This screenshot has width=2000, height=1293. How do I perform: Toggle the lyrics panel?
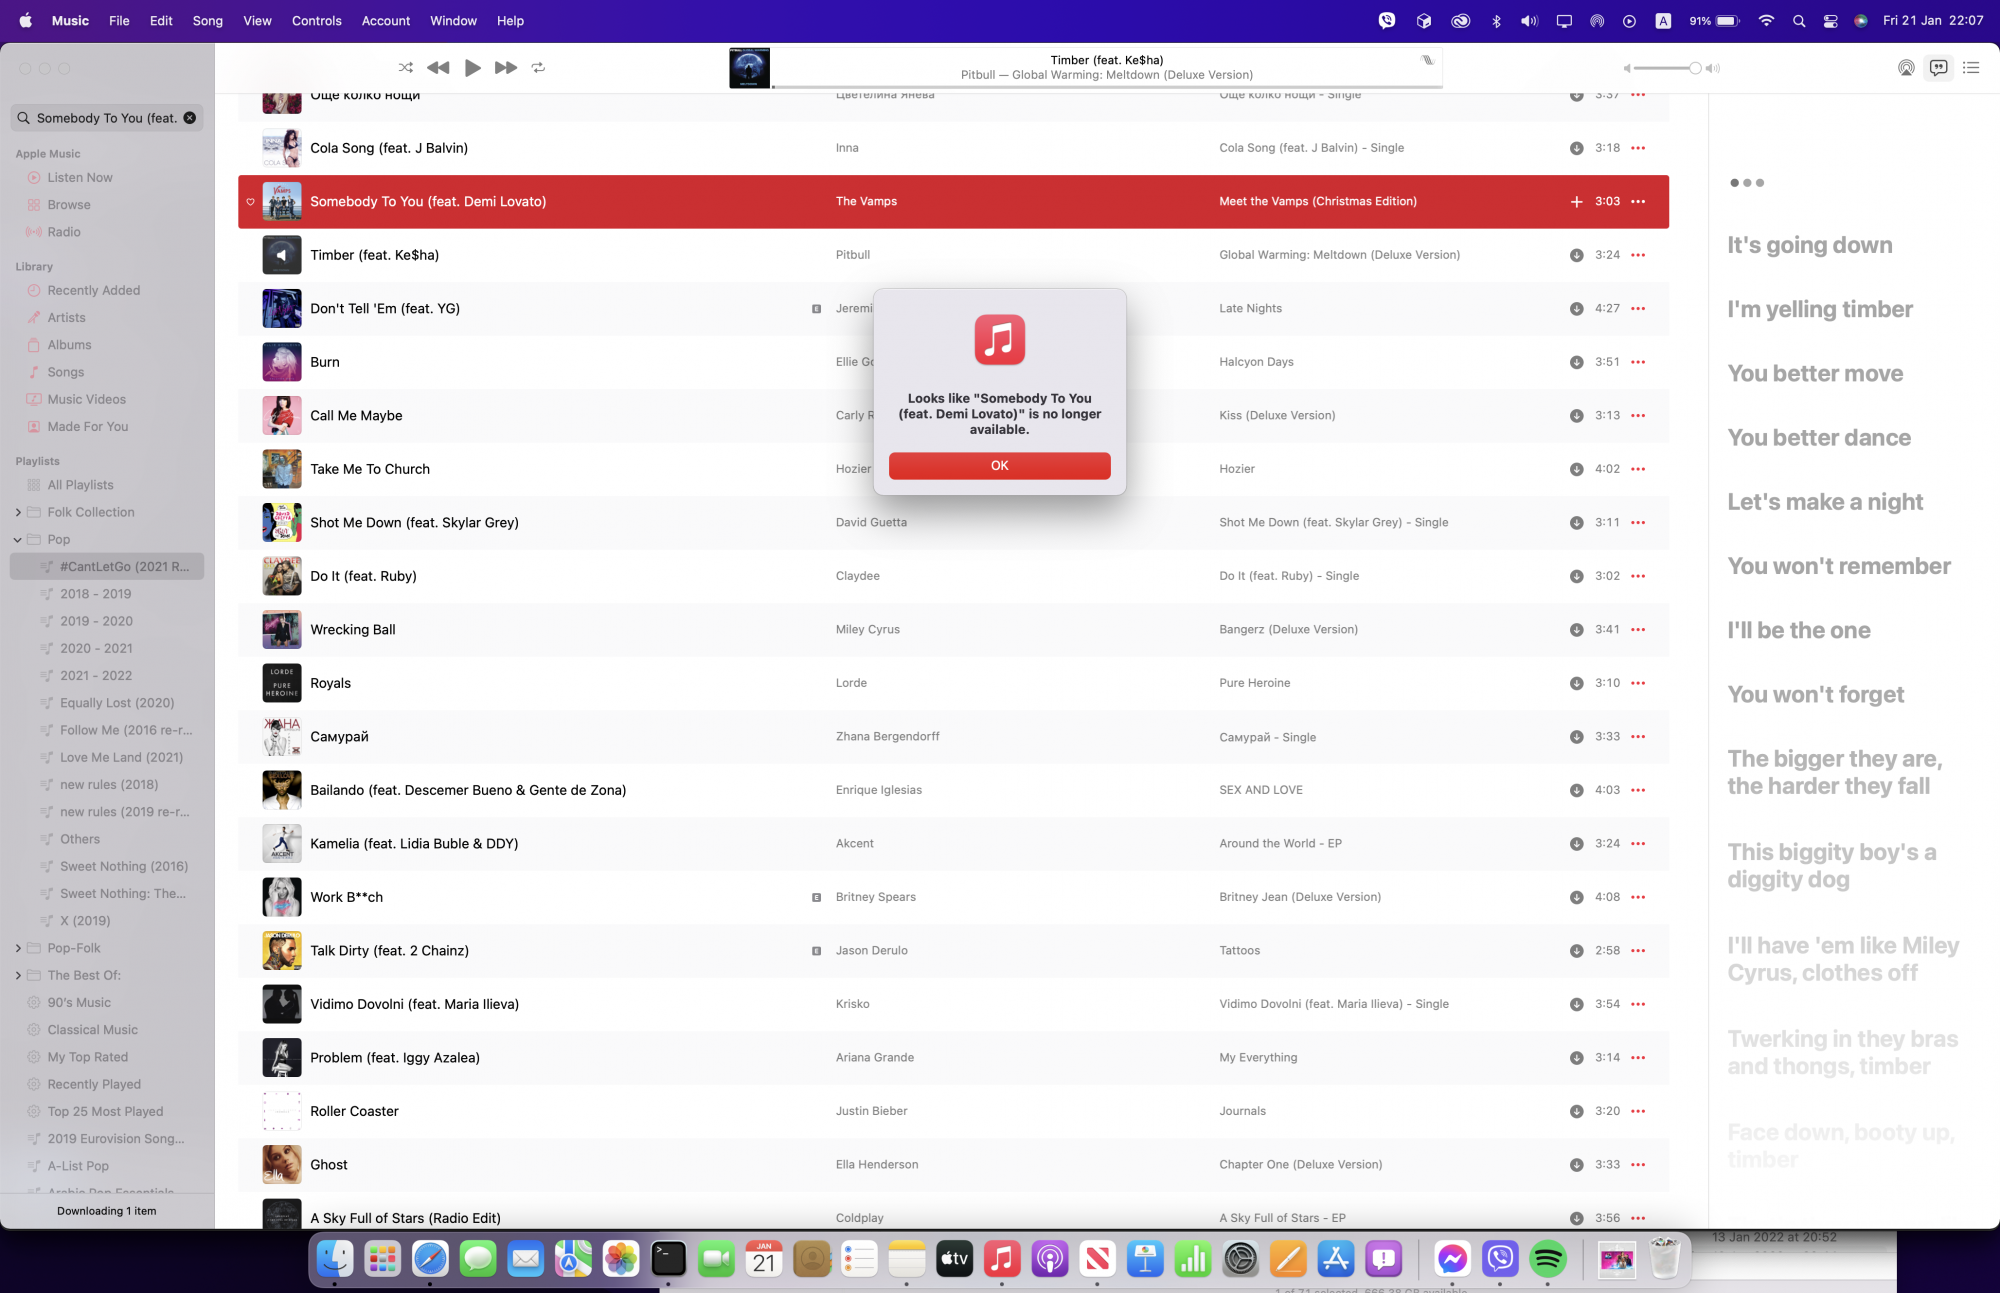pos(1938,68)
